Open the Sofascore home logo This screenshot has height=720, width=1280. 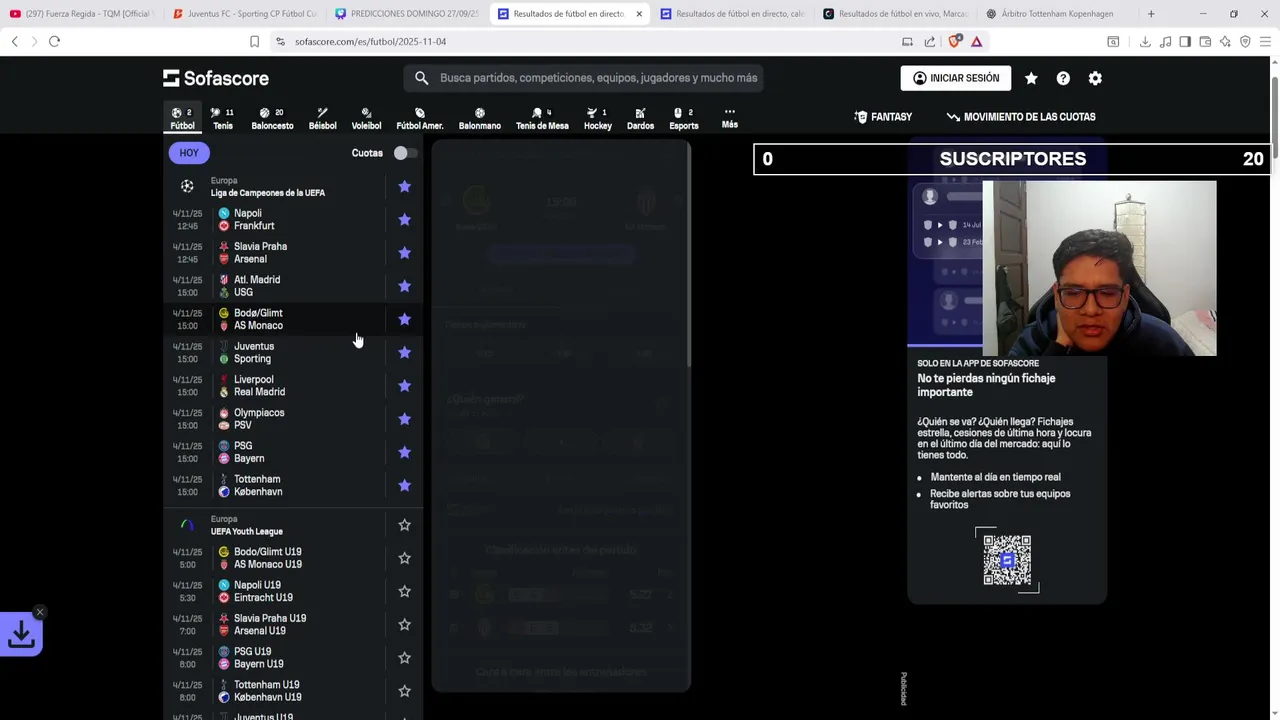216,78
